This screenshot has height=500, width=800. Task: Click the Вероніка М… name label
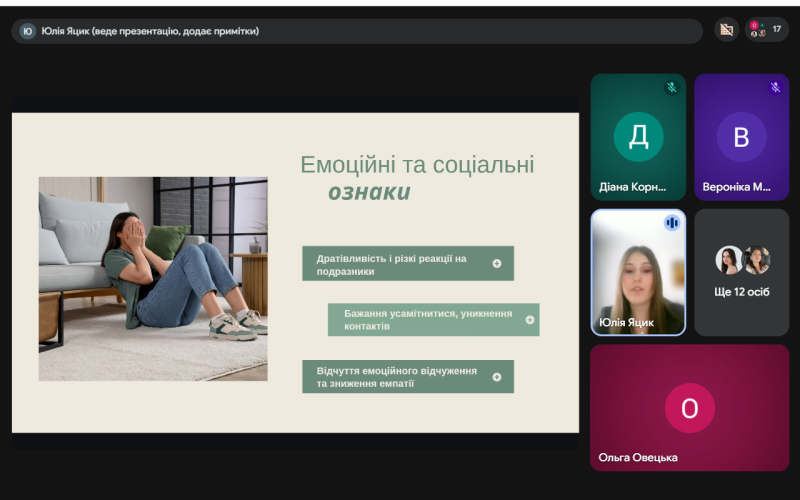pos(737,186)
